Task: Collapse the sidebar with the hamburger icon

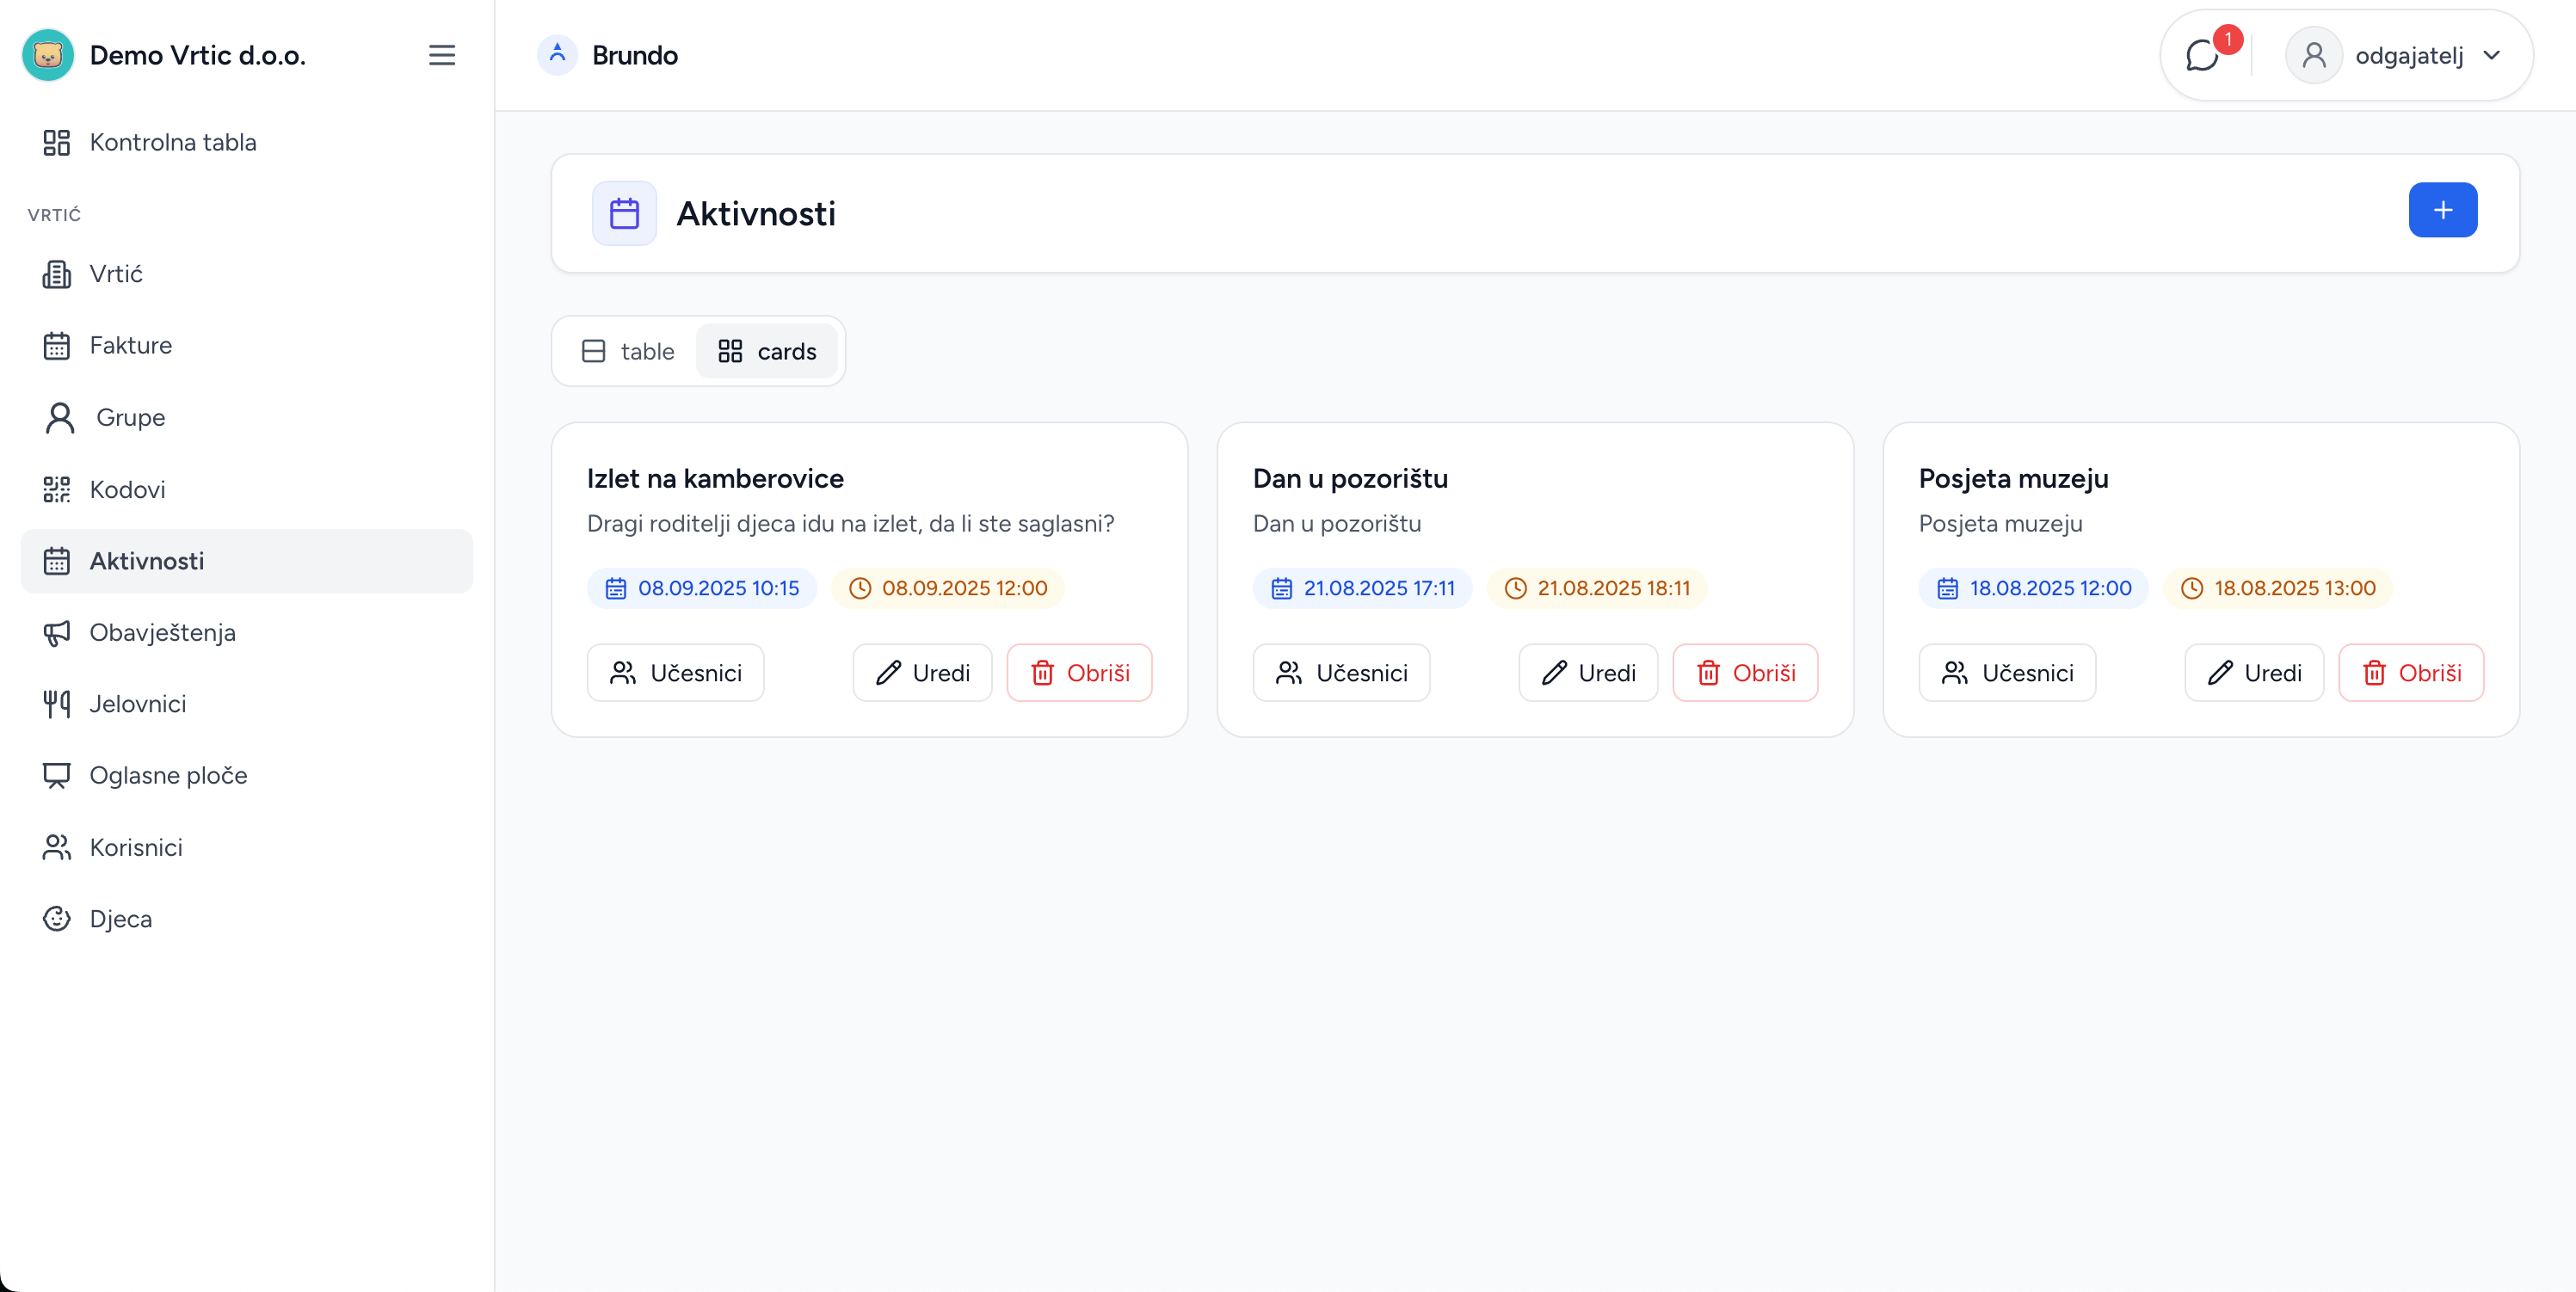Action: pos(441,55)
